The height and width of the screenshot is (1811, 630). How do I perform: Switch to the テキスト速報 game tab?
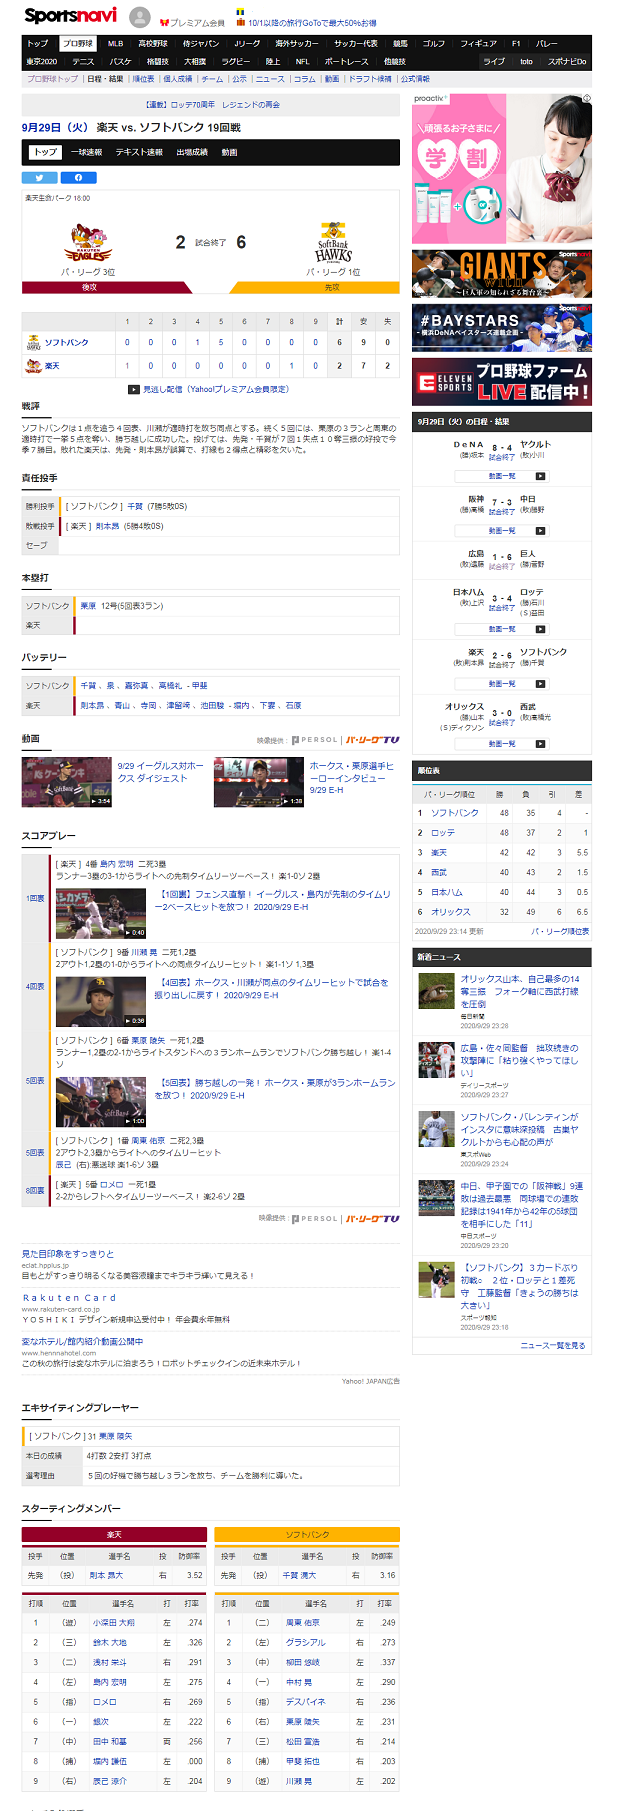coord(139,152)
